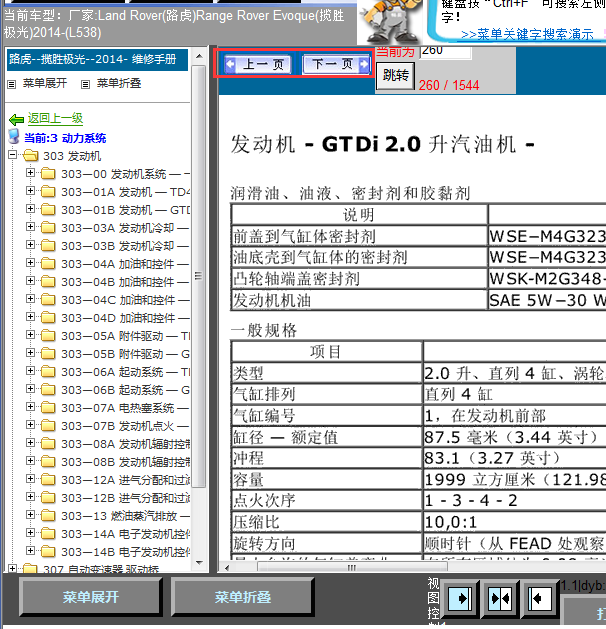This screenshot has width=606, height=629.
Task: Click document horizontal scrollbar thumb
Action: (x=352, y=568)
